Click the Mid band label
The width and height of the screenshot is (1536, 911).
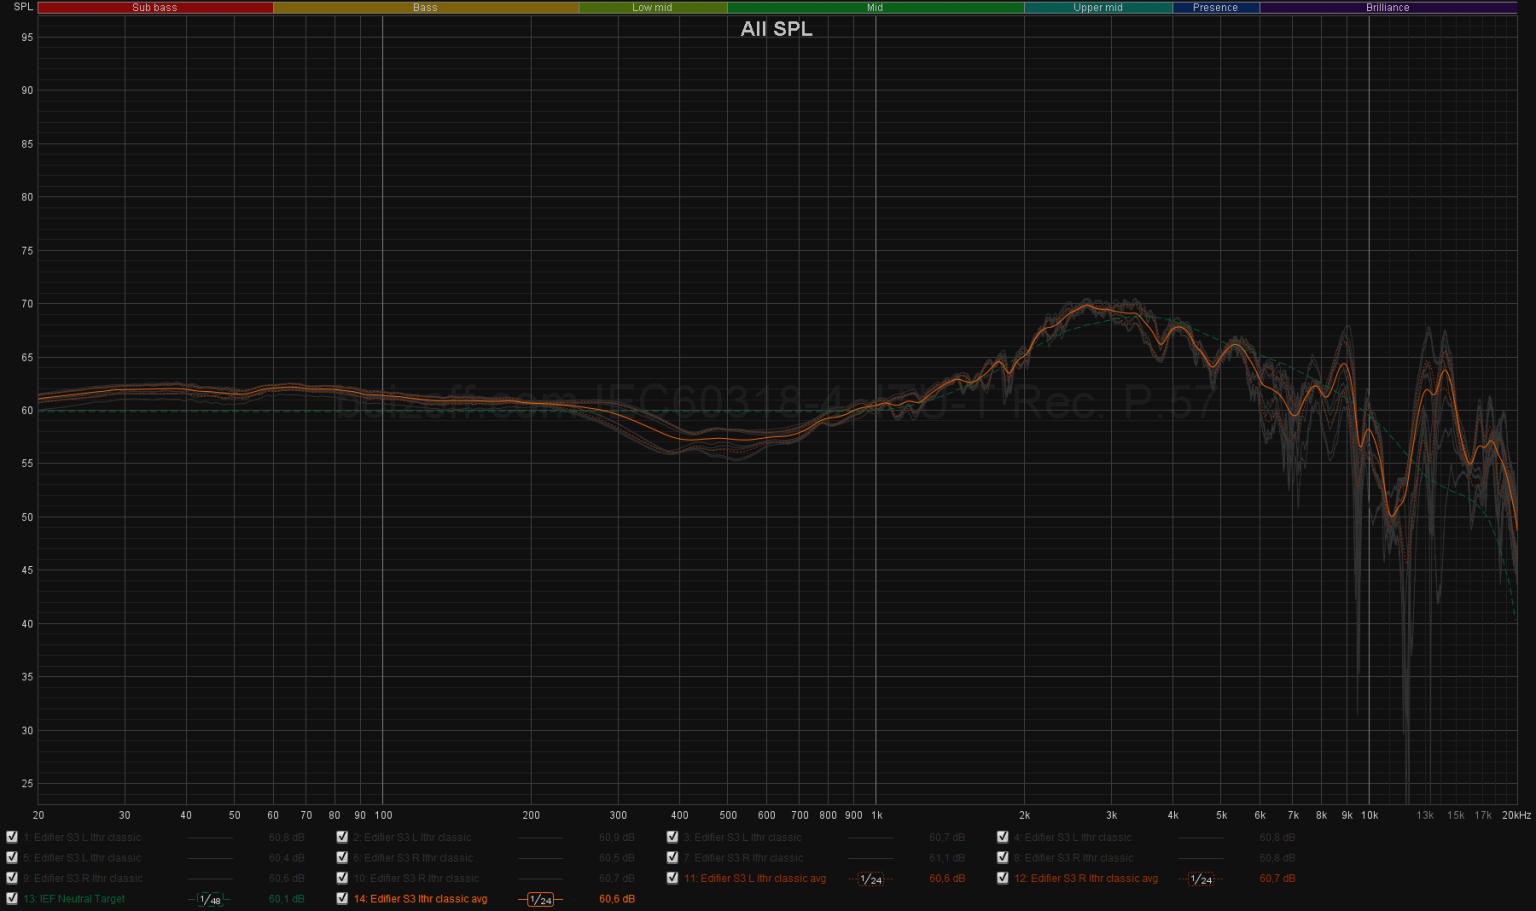click(875, 7)
